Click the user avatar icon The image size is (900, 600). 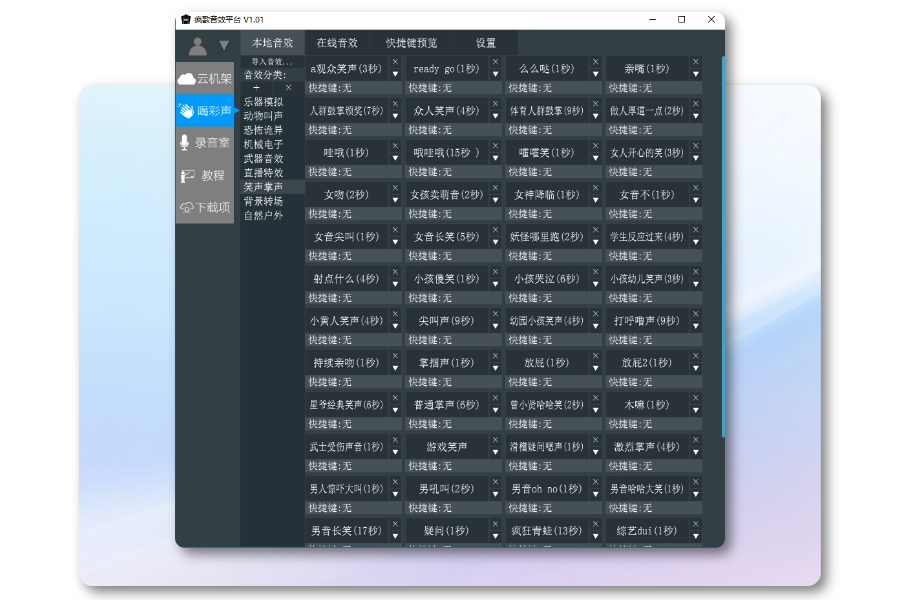[x=197, y=43]
